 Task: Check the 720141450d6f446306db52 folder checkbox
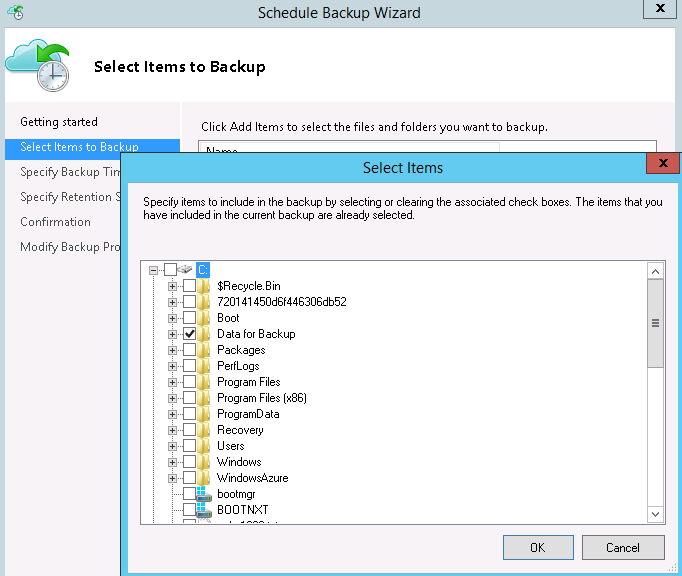pyautogui.click(x=190, y=302)
